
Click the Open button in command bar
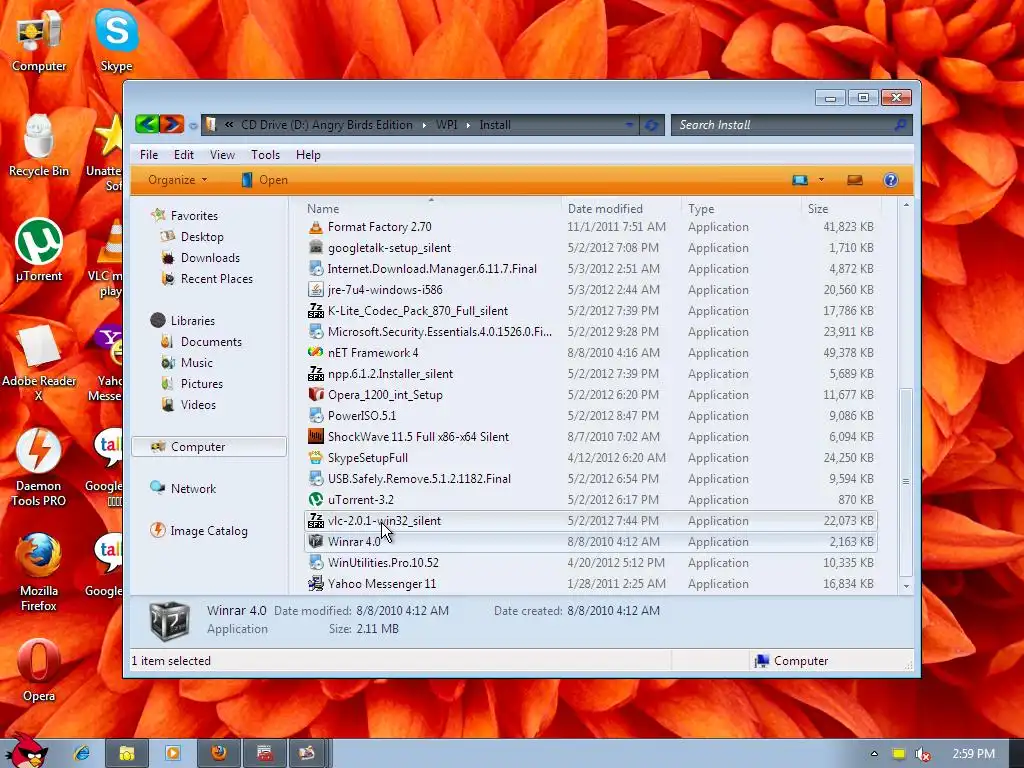pos(264,180)
